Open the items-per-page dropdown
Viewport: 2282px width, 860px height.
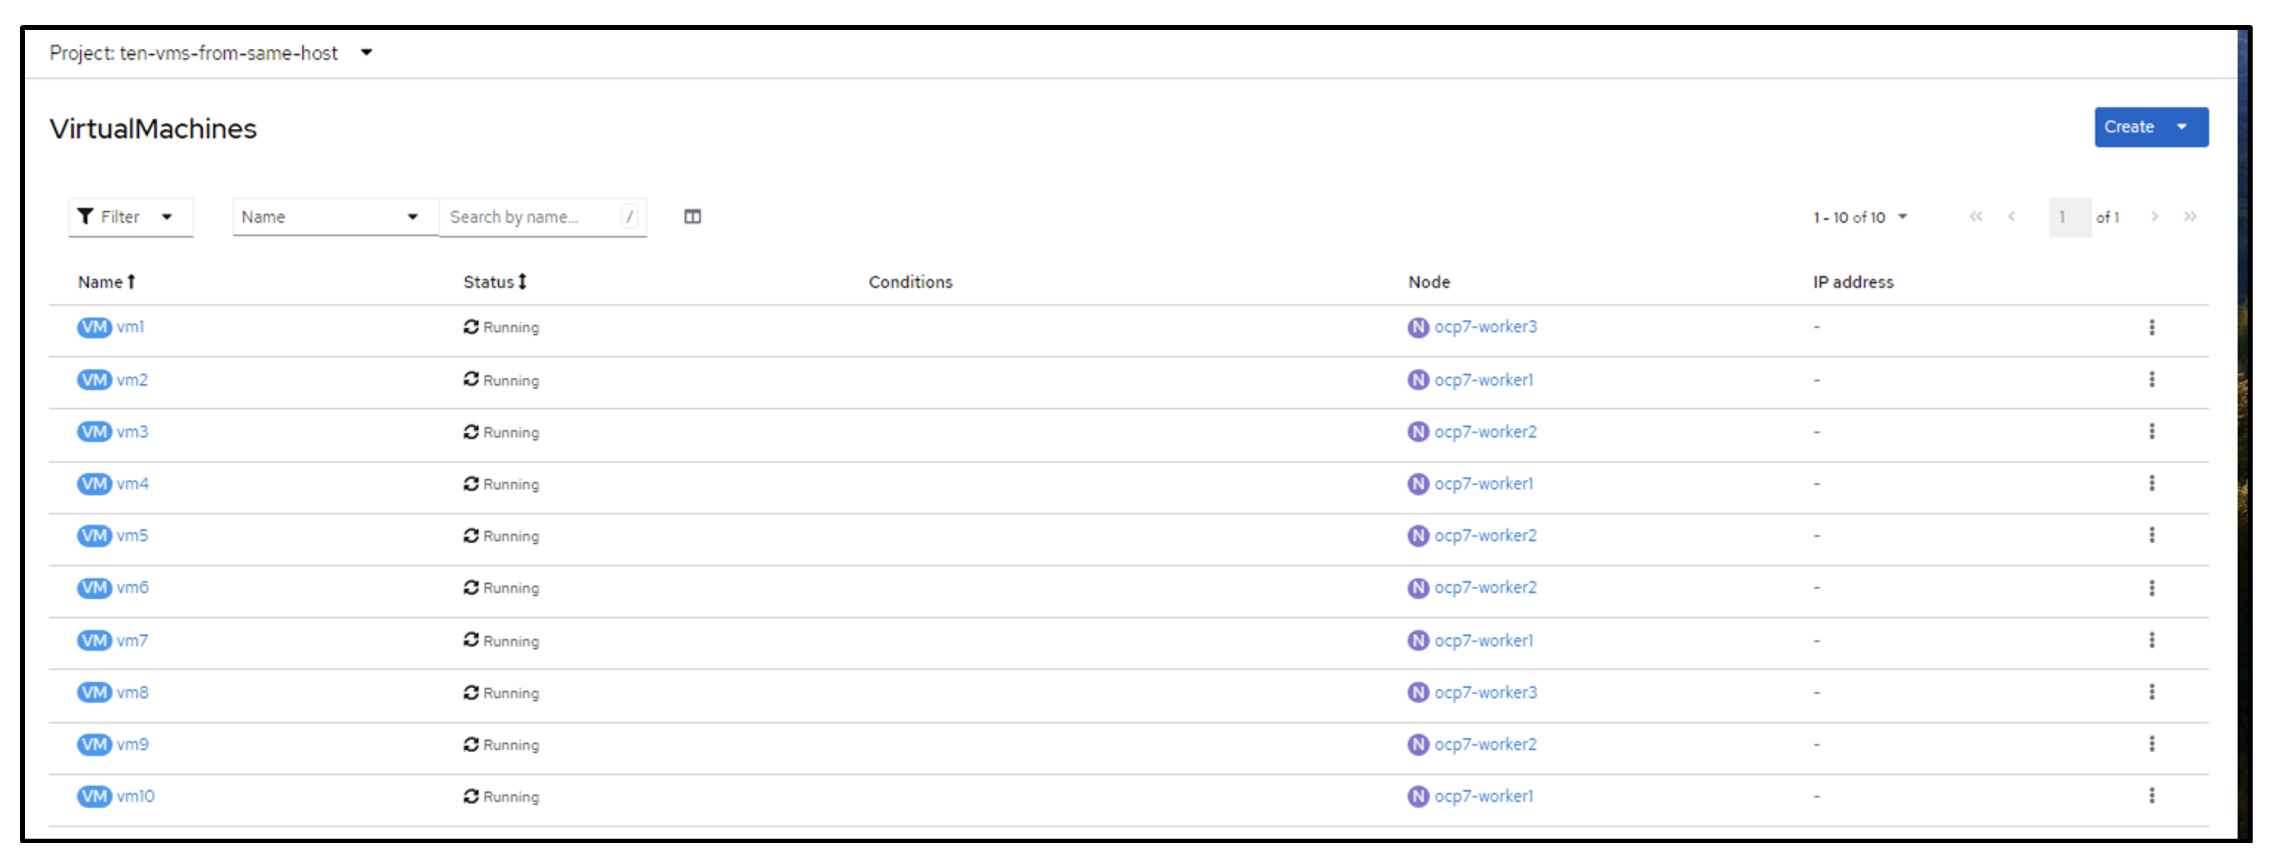click(x=1860, y=217)
